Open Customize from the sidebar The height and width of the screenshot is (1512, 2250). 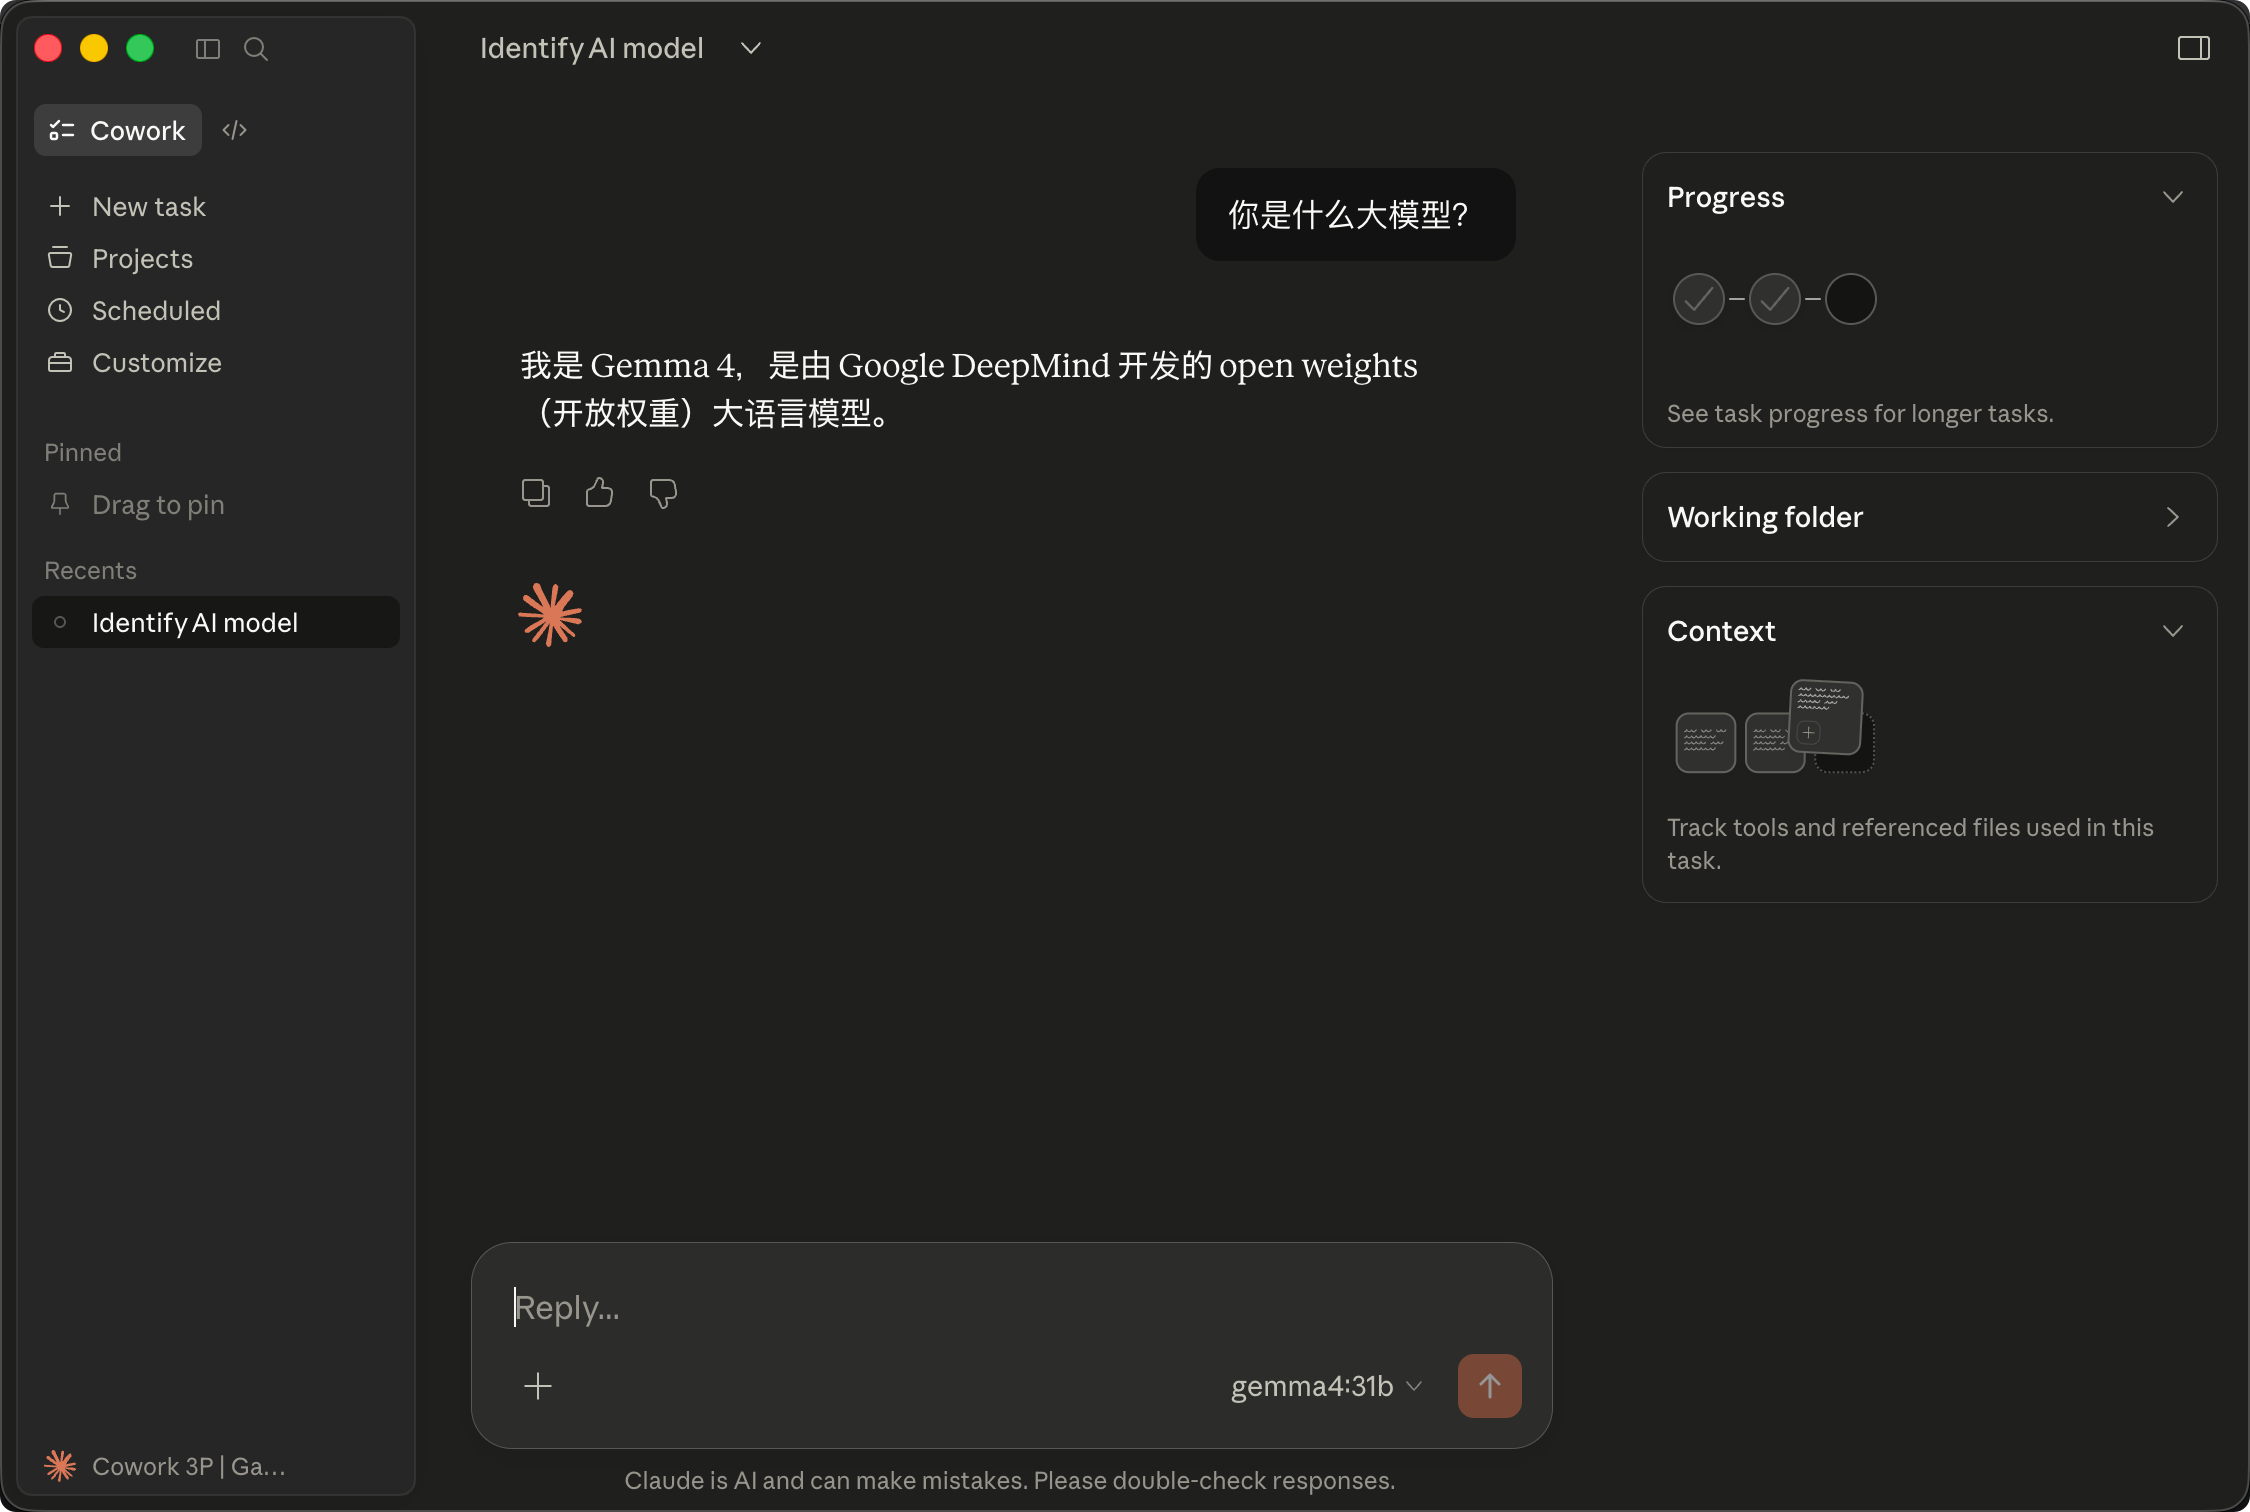point(156,362)
